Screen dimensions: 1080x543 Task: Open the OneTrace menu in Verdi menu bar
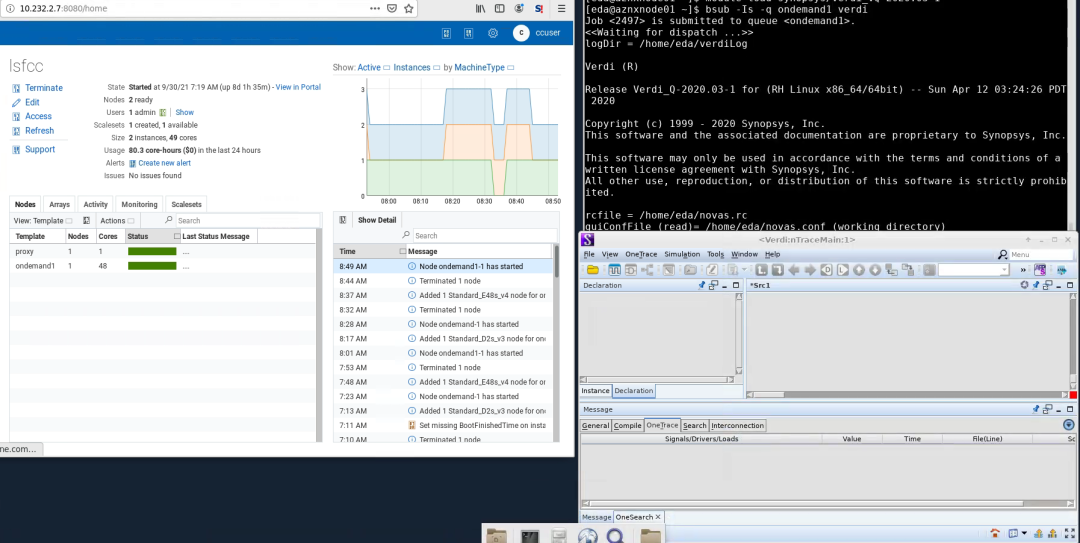[x=641, y=254]
